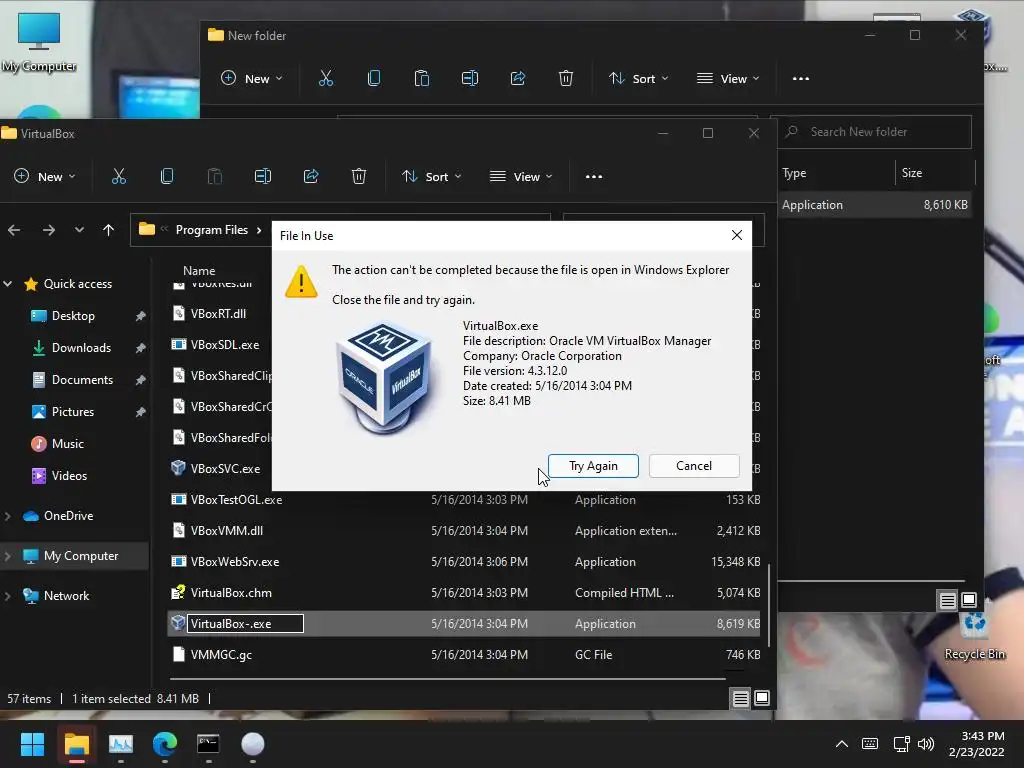Screen dimensions: 1024x768
Task: Expand Network tree node
Action: pos(8,596)
